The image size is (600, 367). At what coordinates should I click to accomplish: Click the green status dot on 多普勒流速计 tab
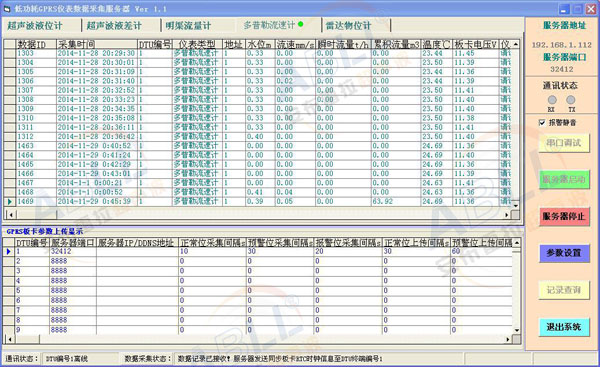click(x=300, y=24)
